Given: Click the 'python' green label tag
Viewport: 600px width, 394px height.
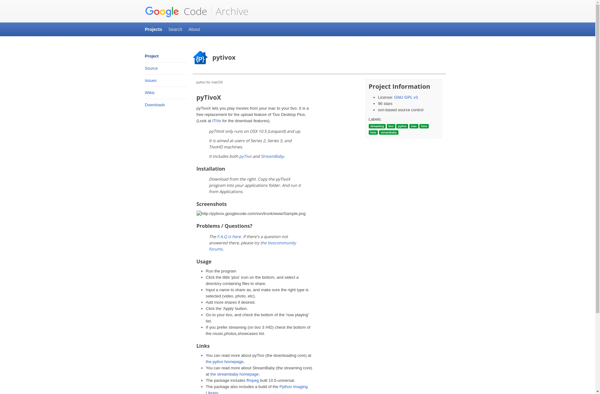Looking at the screenshot, I should (402, 126).
